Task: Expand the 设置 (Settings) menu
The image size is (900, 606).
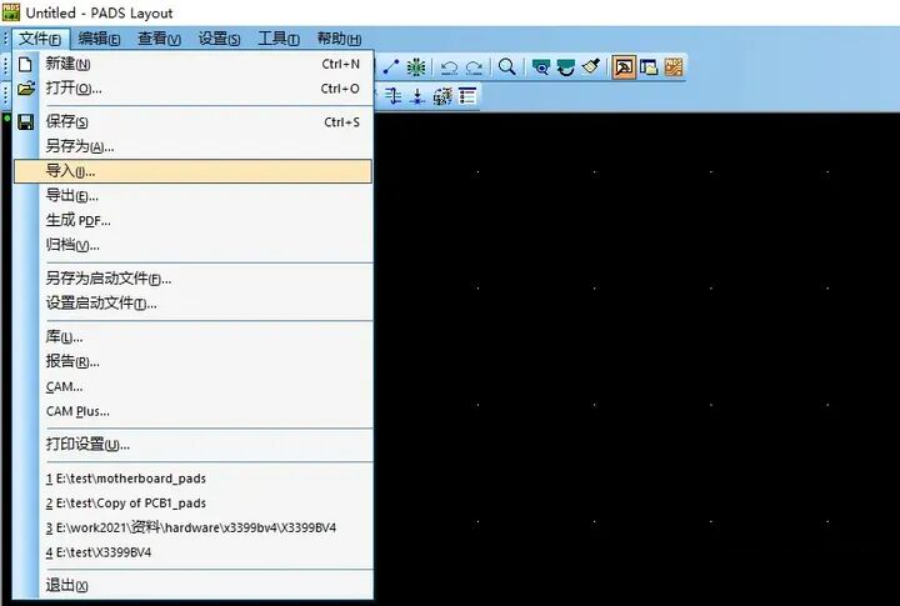Action: (218, 39)
